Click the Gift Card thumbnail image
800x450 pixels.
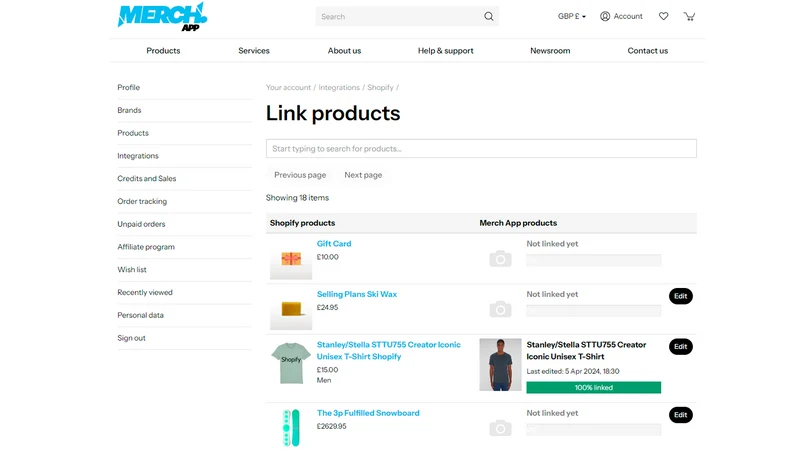point(291,259)
